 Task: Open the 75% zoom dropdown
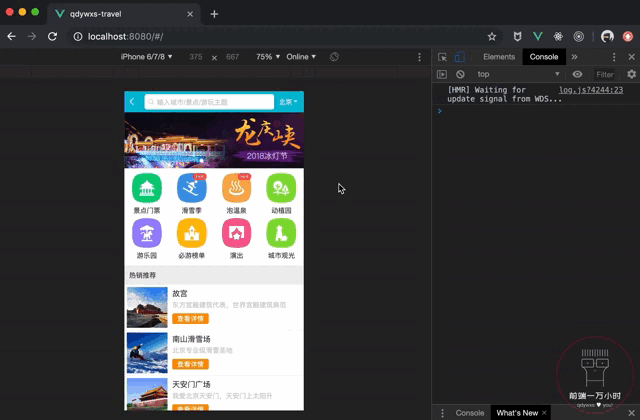268,57
